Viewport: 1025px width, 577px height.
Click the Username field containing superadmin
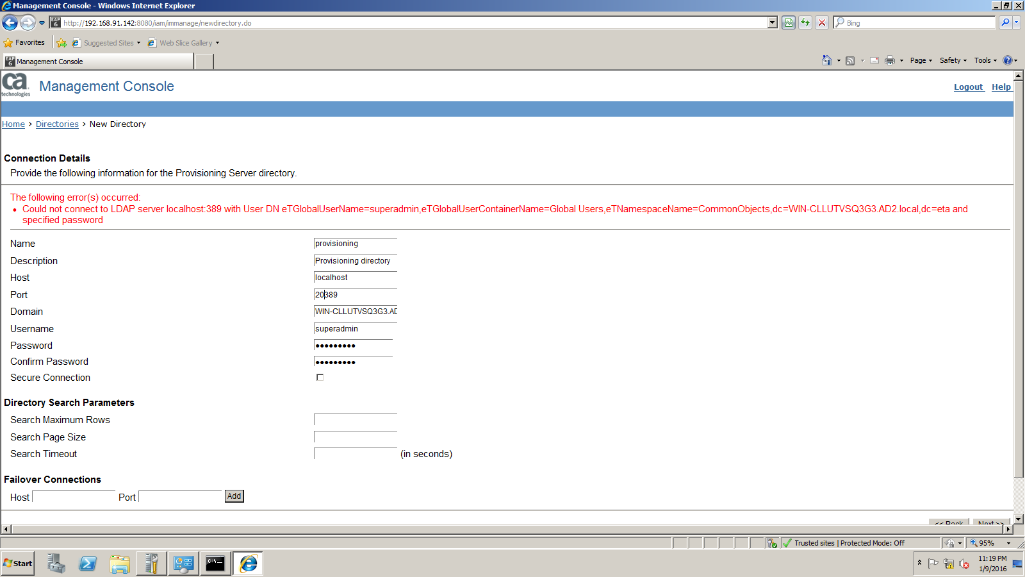tap(355, 329)
